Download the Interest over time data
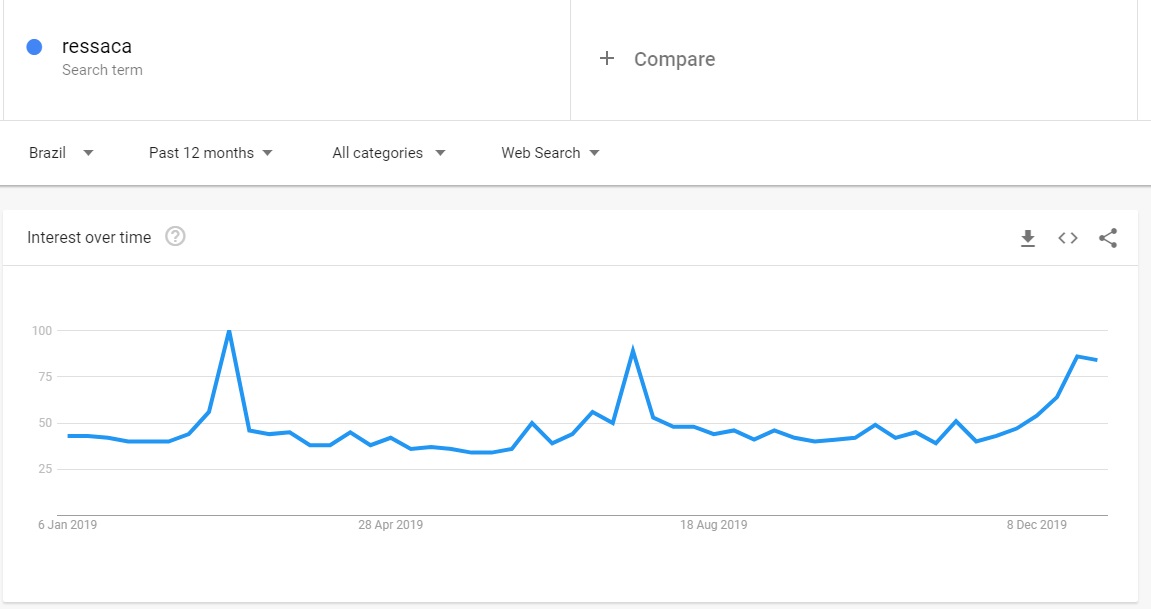1151x609 pixels. (1028, 238)
